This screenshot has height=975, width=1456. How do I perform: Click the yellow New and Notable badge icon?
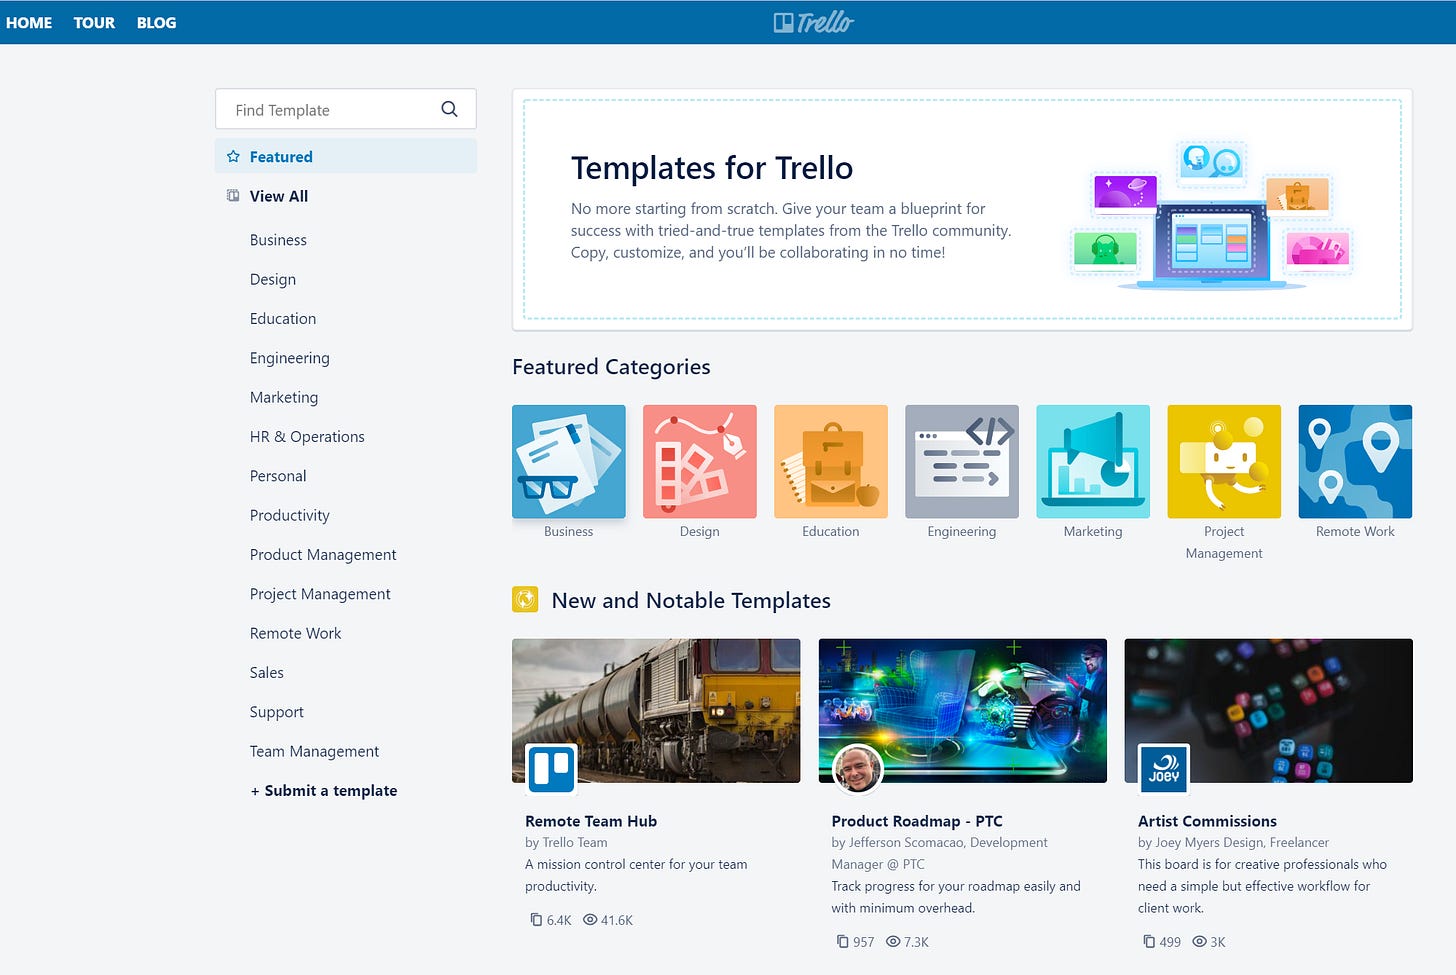pos(525,600)
